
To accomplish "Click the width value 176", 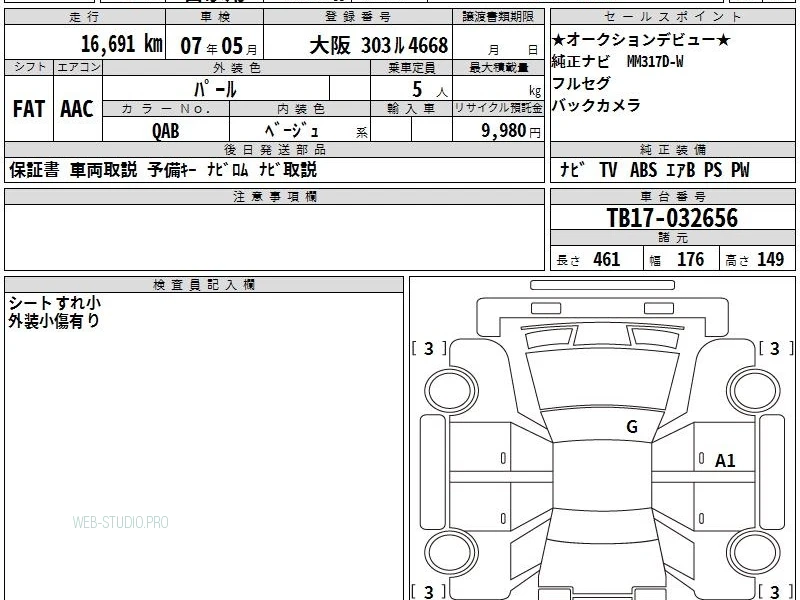I will pyautogui.click(x=690, y=259).
